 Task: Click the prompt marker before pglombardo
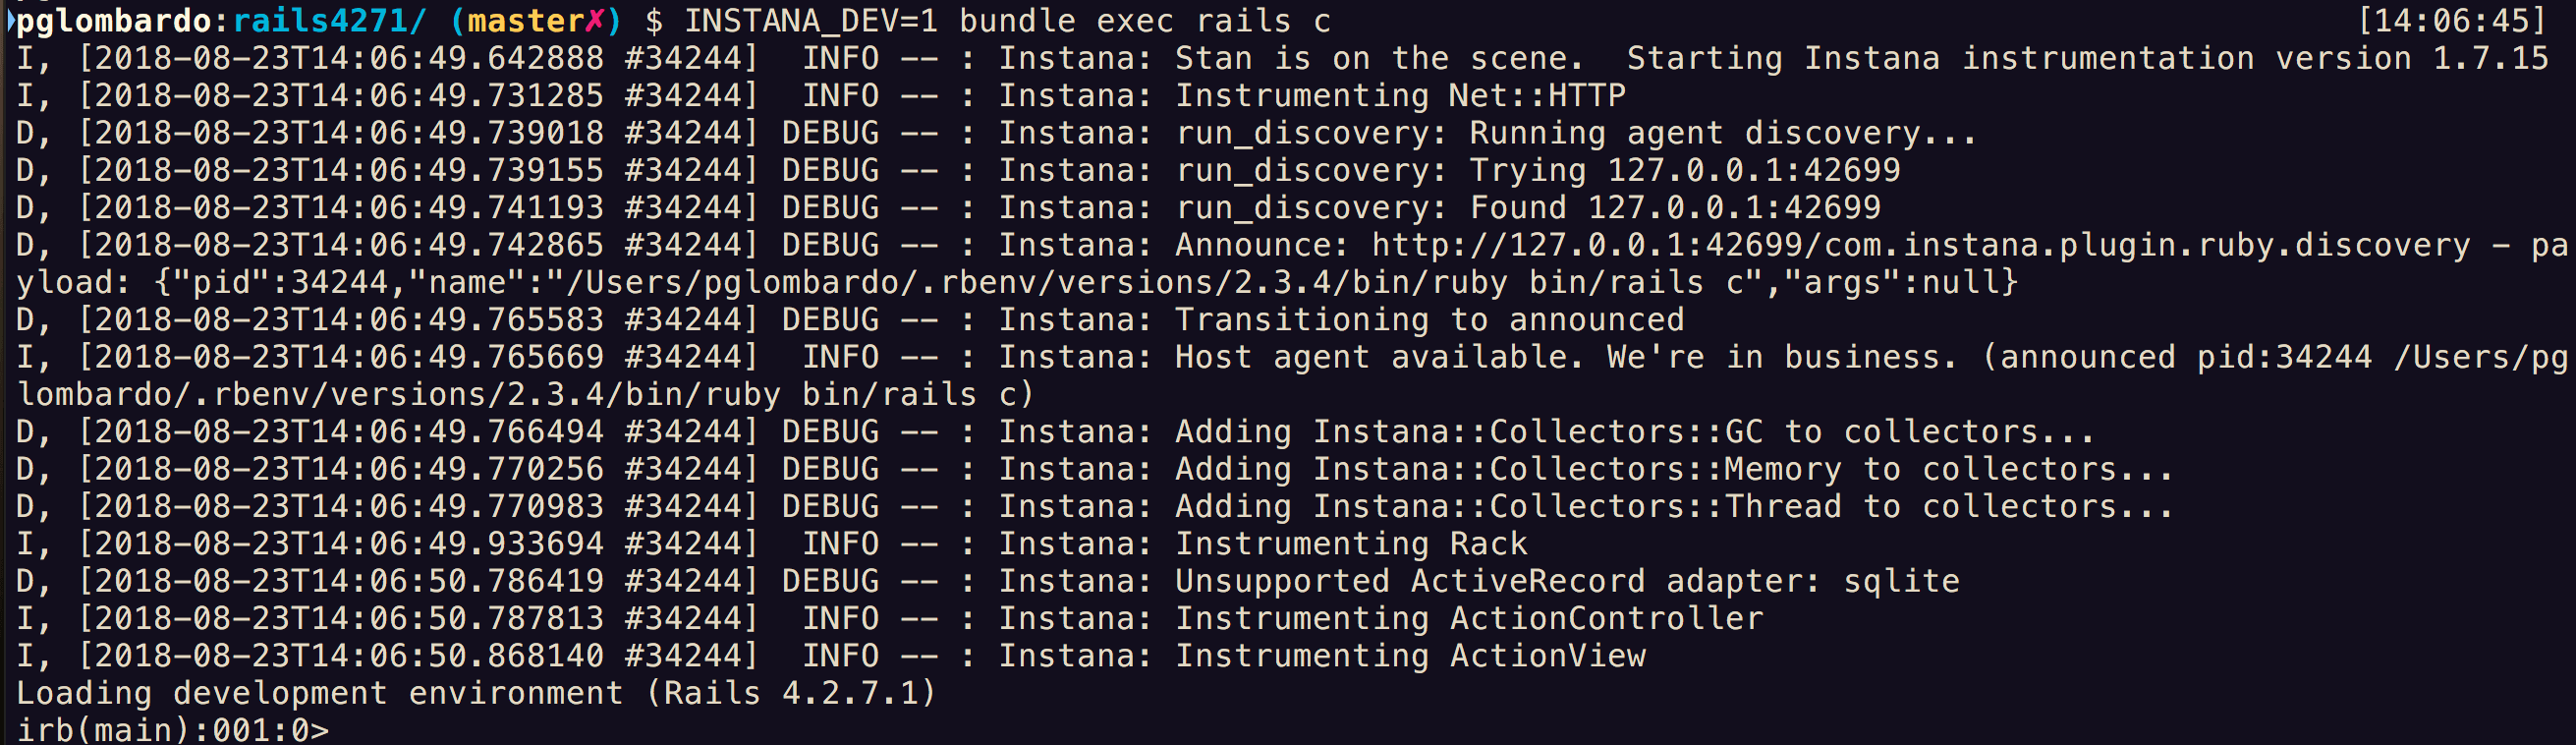10,21
